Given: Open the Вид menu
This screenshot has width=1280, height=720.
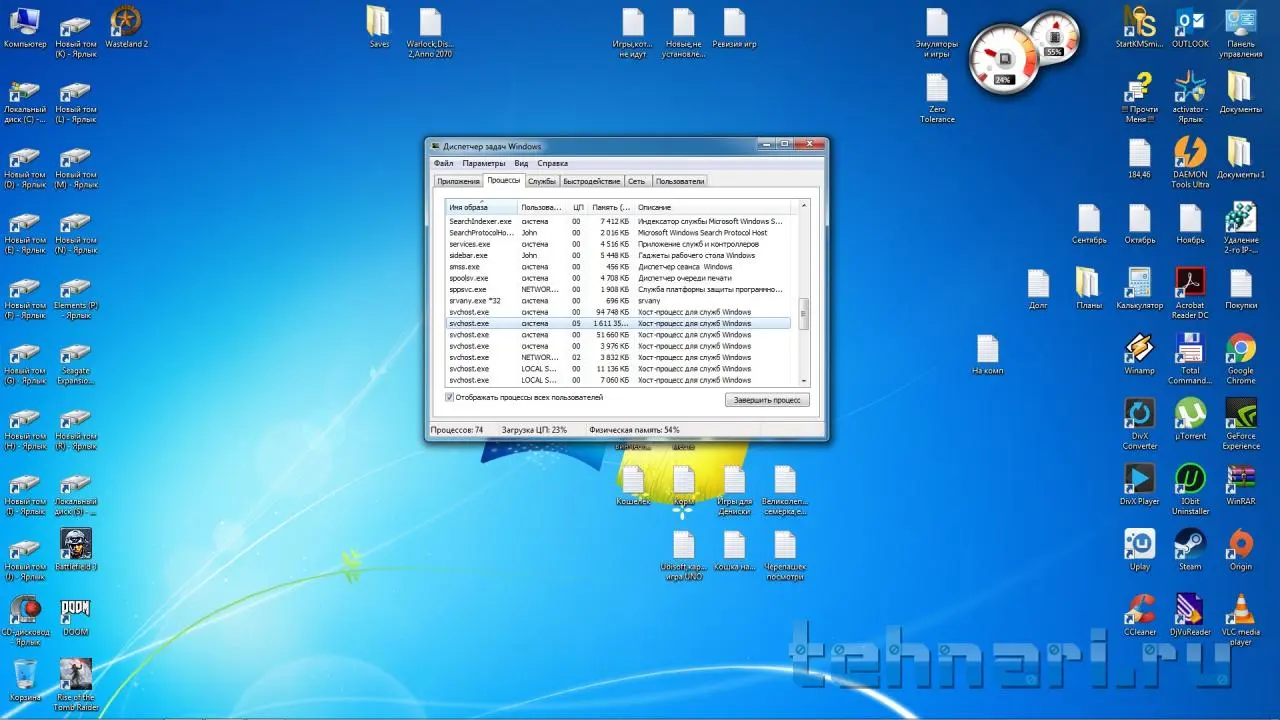Looking at the screenshot, I should coord(521,163).
